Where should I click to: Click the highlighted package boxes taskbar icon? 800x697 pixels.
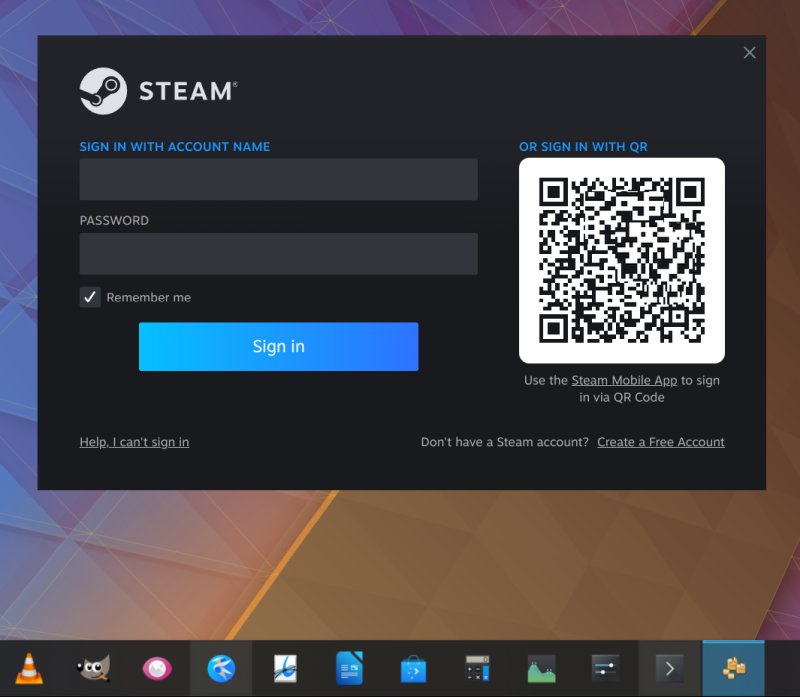click(734, 668)
